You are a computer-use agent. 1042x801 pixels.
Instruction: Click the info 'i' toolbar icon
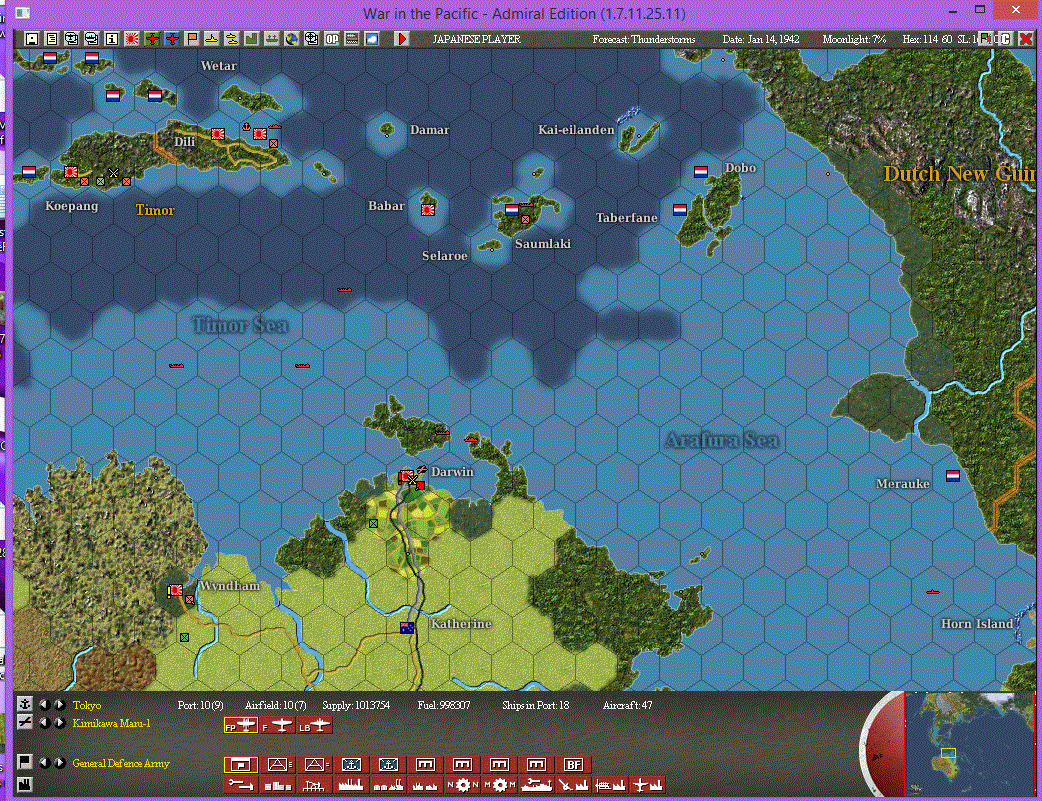[112, 39]
